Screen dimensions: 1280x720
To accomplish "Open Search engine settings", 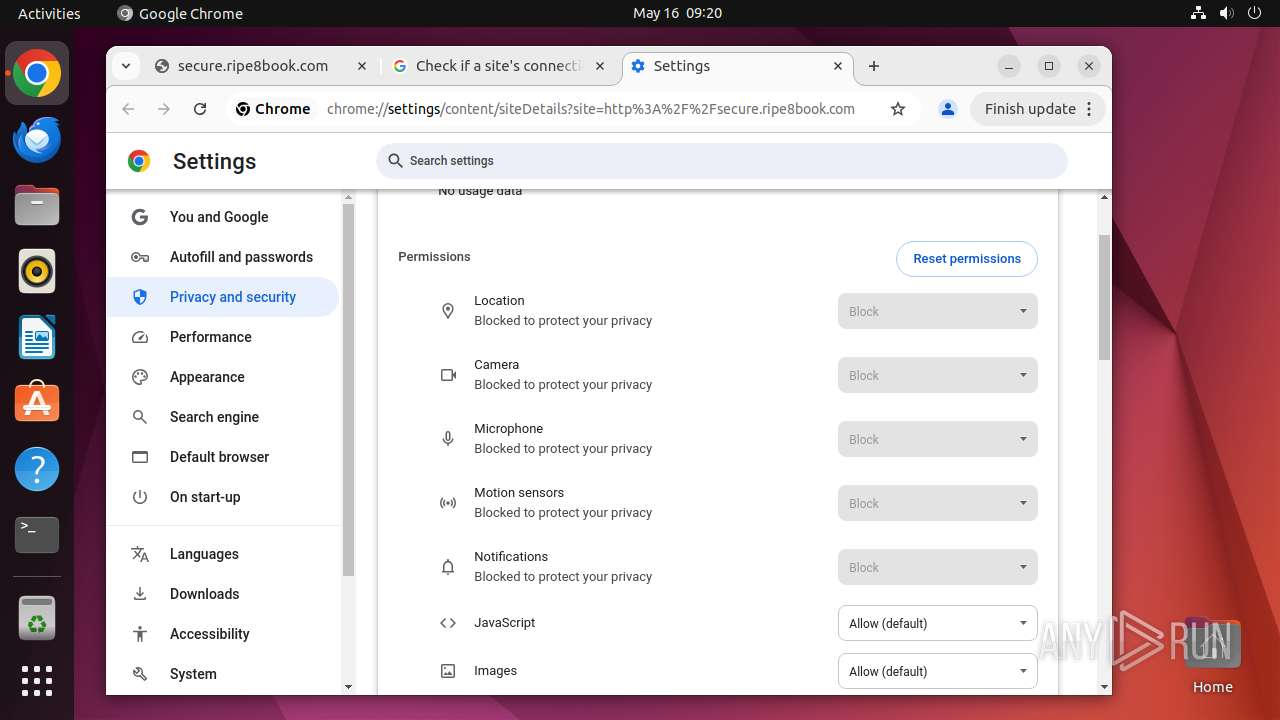I will [x=222, y=417].
